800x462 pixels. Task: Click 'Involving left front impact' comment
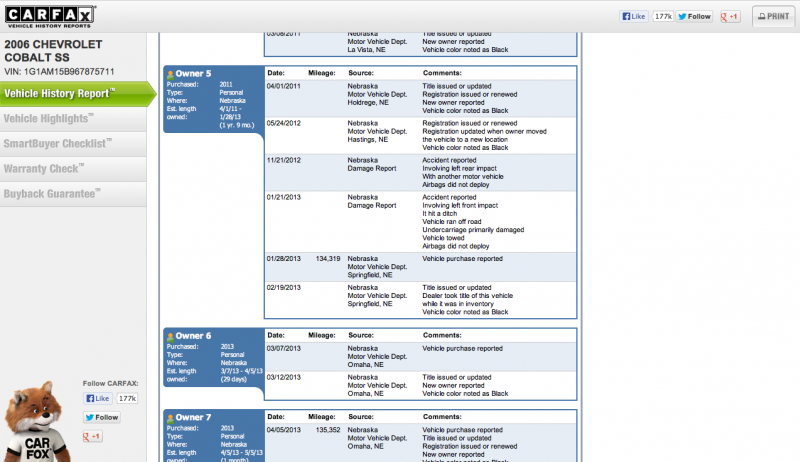click(460, 206)
